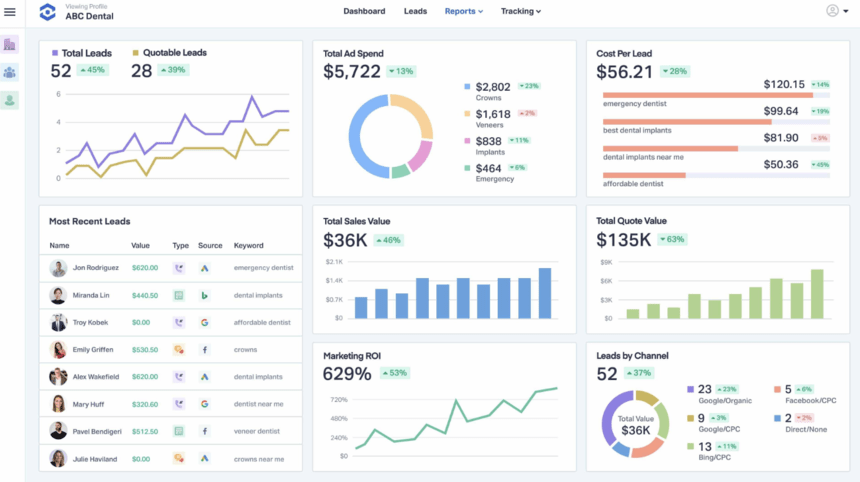Click Jon Rodriguez's Google Ads source icon
The height and width of the screenshot is (482, 860).
point(205,268)
